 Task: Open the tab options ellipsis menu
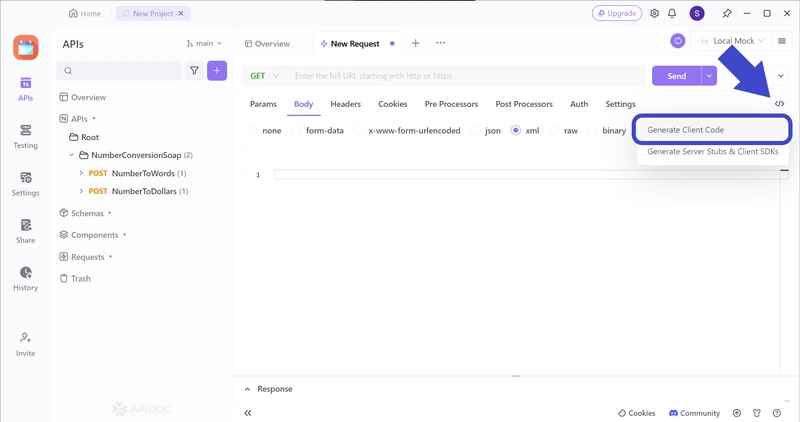[440, 43]
